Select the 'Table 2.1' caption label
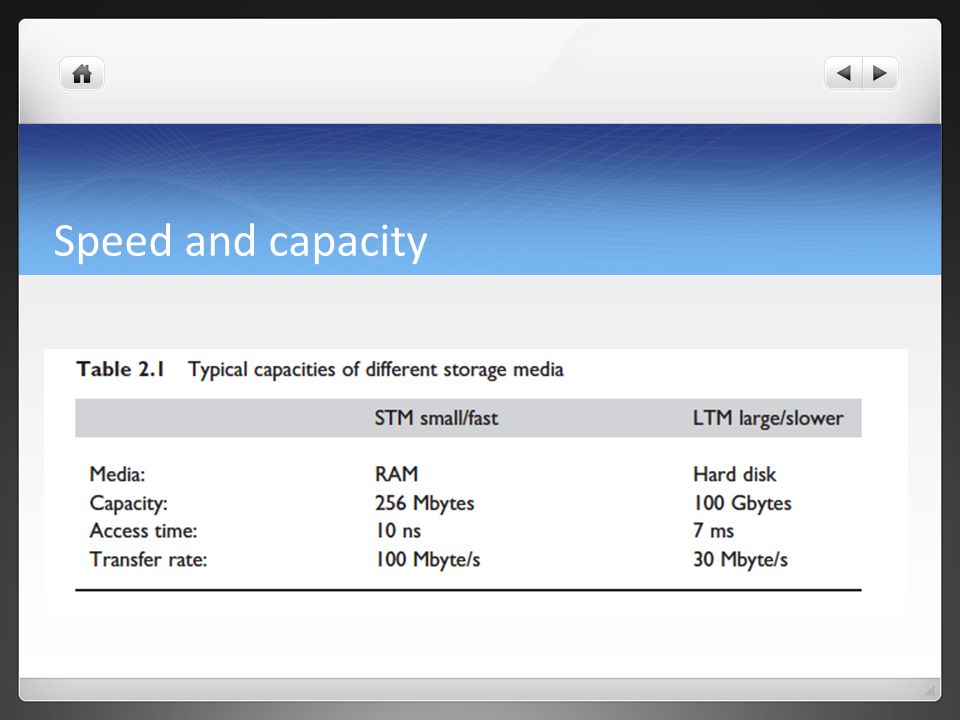Image resolution: width=960 pixels, height=720 pixels. 121,369
